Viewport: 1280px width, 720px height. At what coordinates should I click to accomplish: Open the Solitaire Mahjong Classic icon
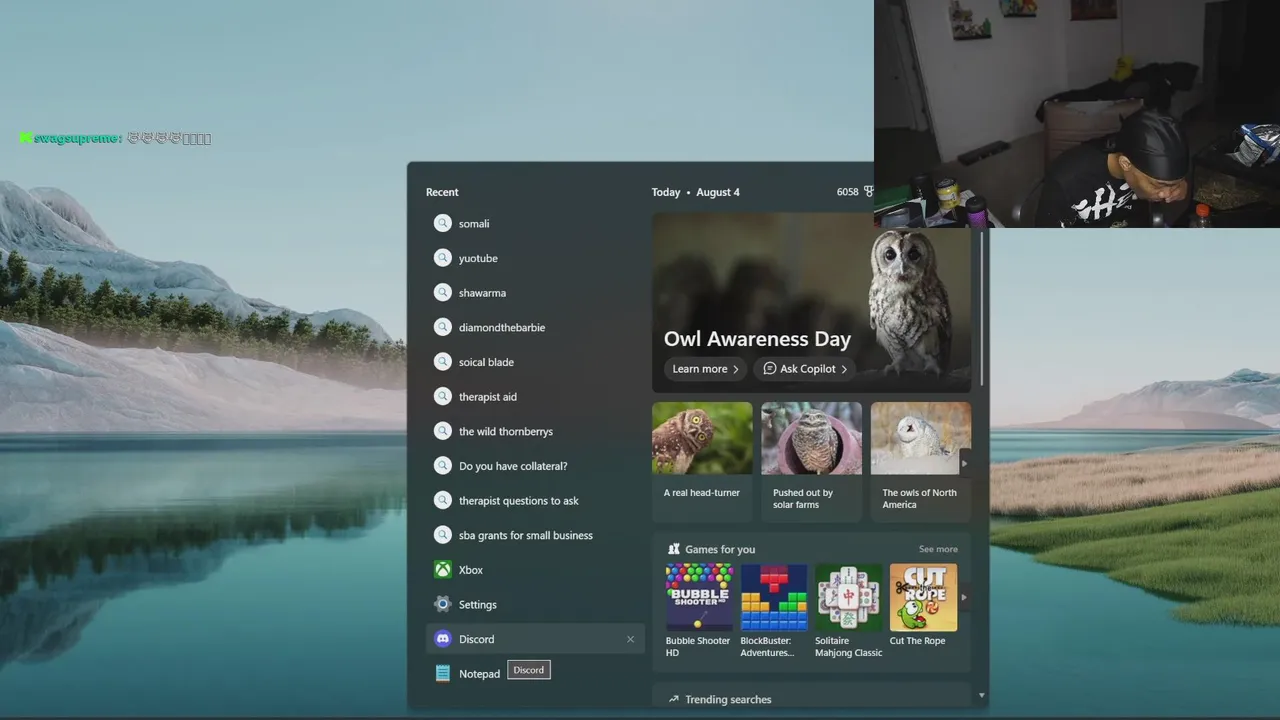click(x=849, y=597)
